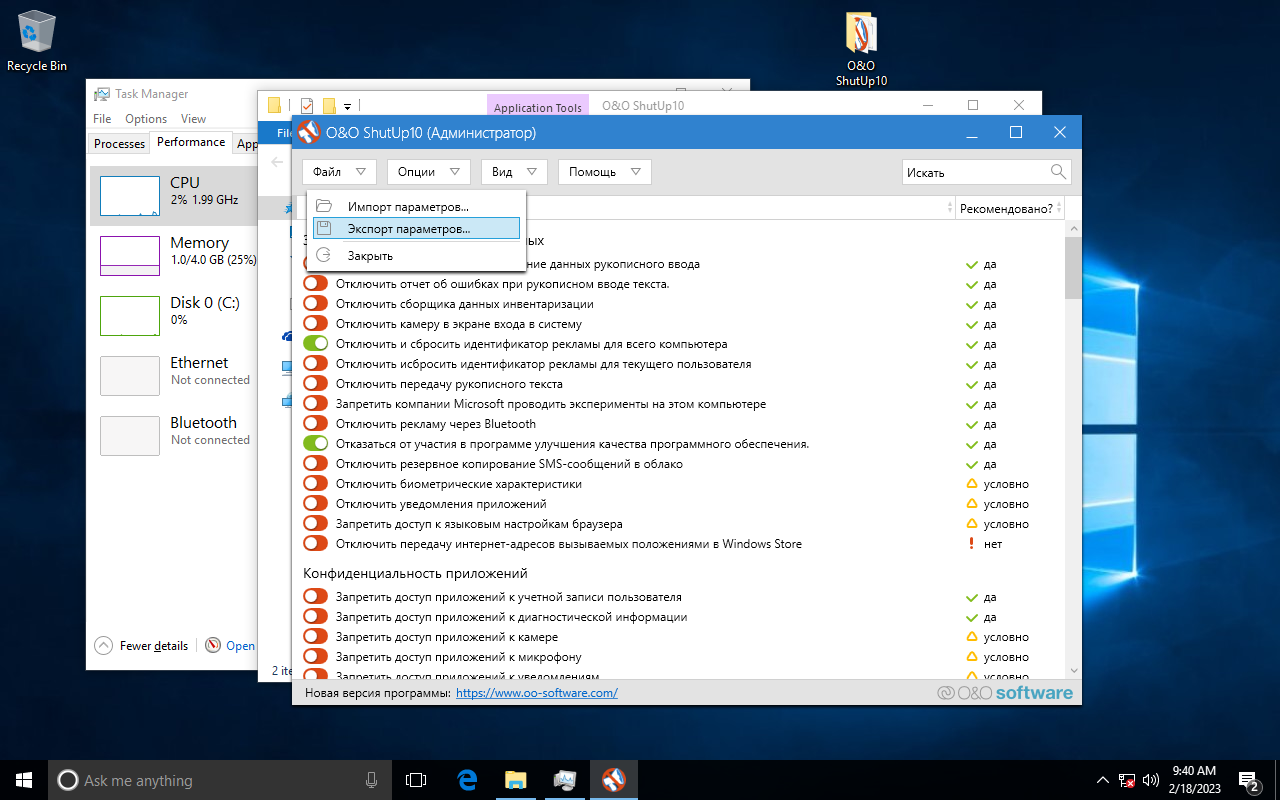Click the Task View taskbar icon

(416, 780)
